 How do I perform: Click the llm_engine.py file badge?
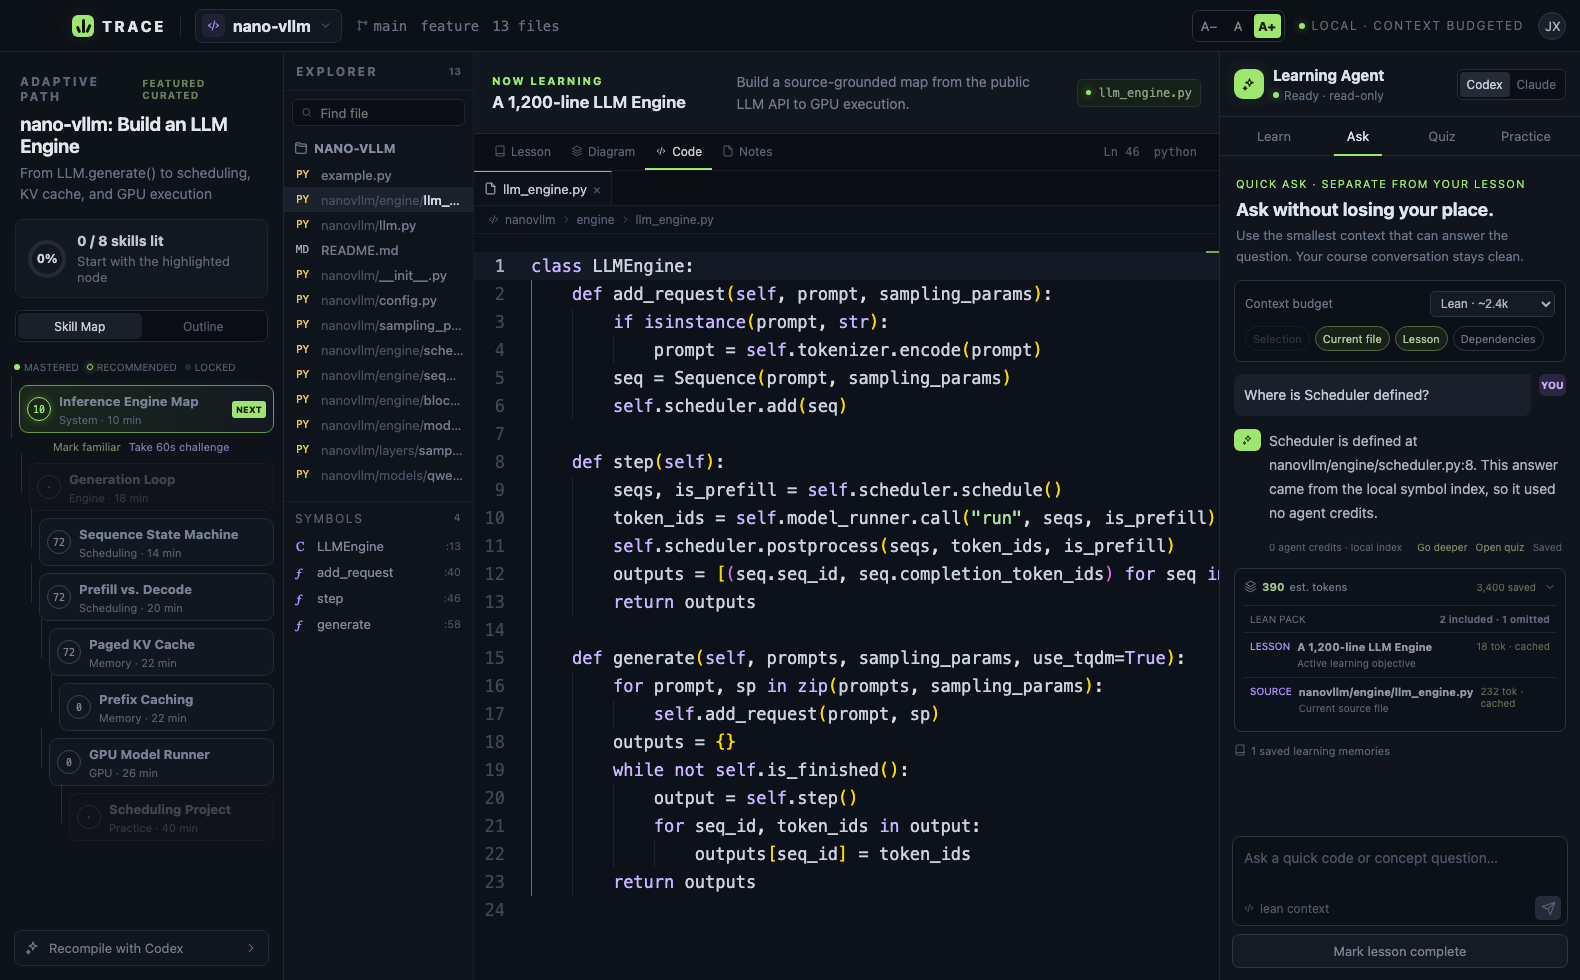coord(1139,93)
